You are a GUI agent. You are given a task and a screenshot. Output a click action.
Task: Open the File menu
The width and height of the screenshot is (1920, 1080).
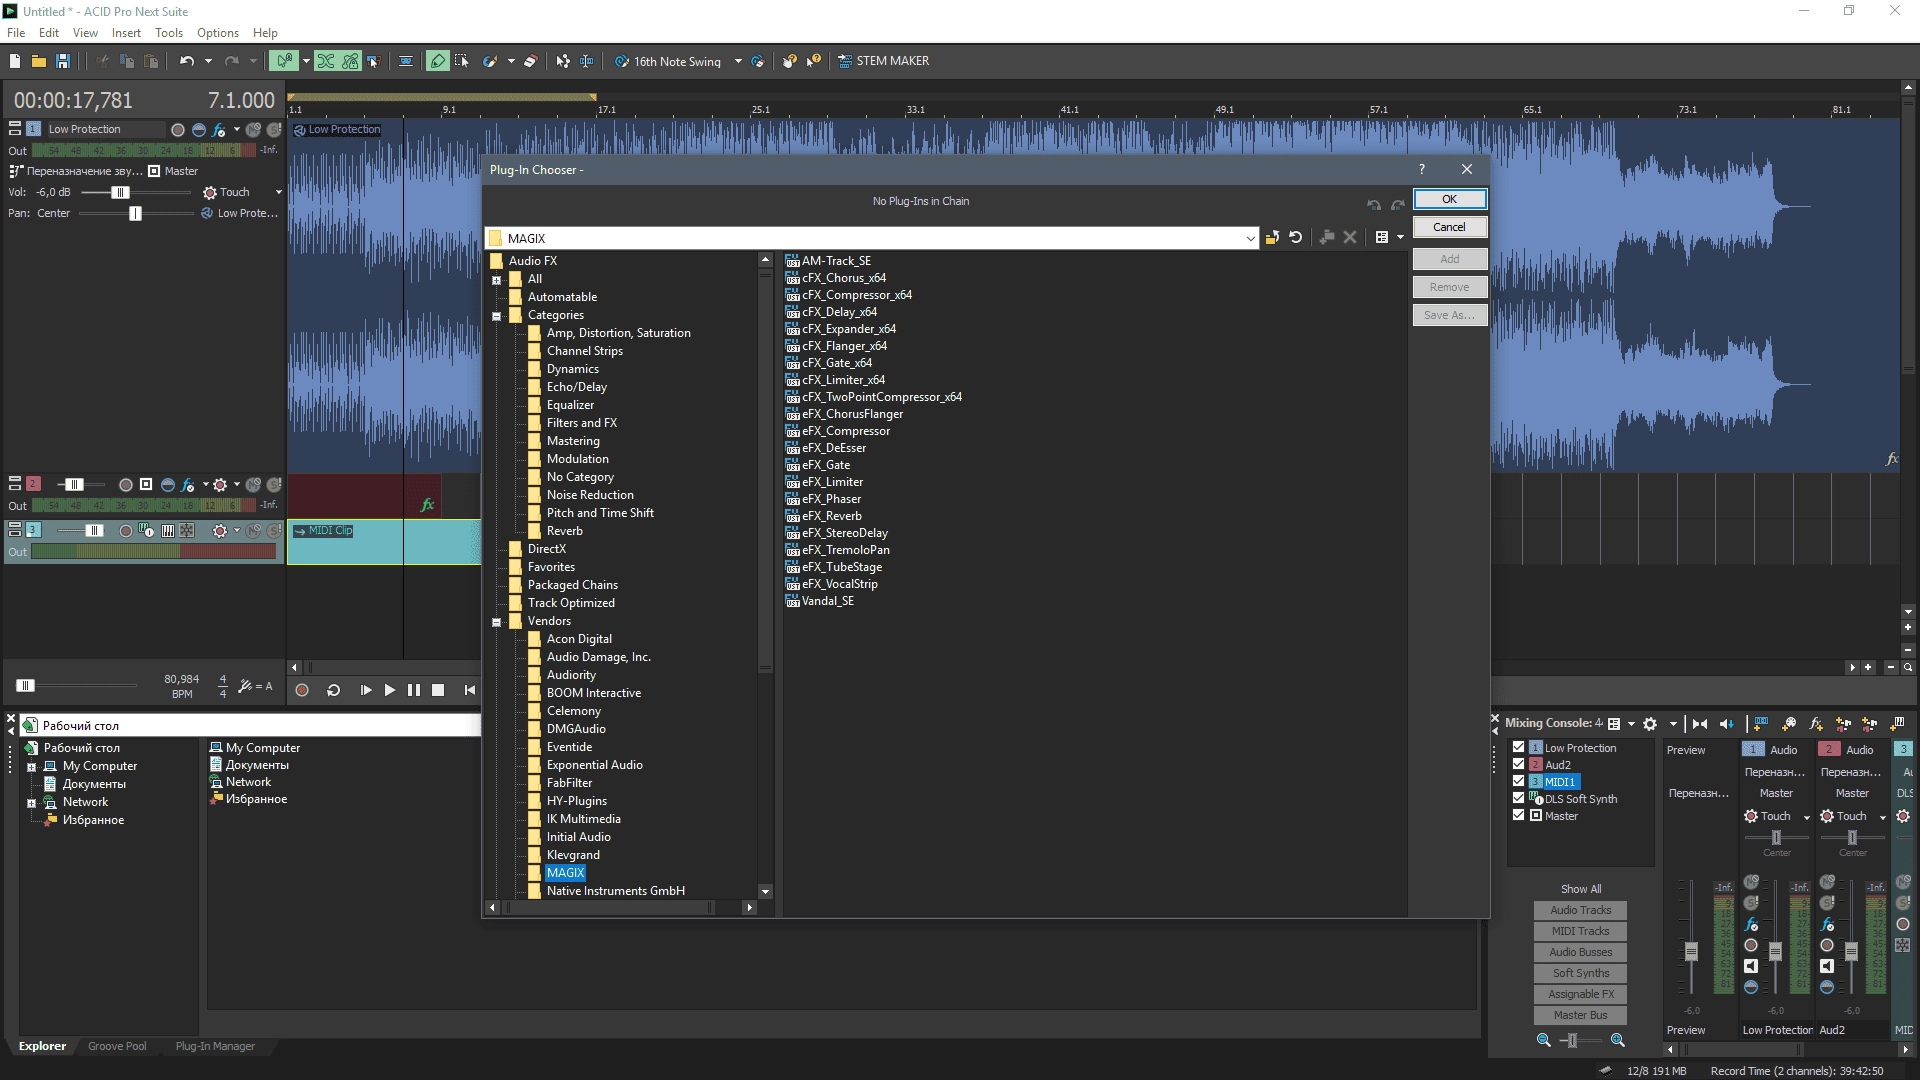[x=16, y=32]
